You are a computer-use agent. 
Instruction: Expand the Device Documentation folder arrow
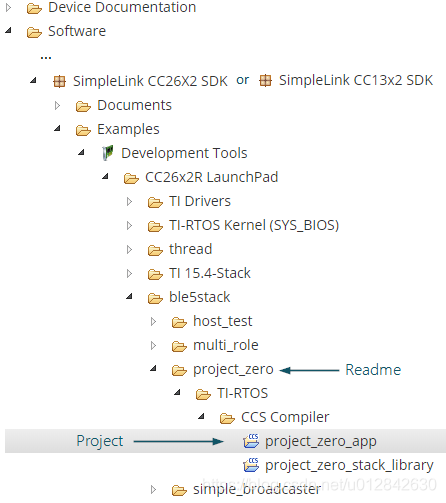click(9, 7)
